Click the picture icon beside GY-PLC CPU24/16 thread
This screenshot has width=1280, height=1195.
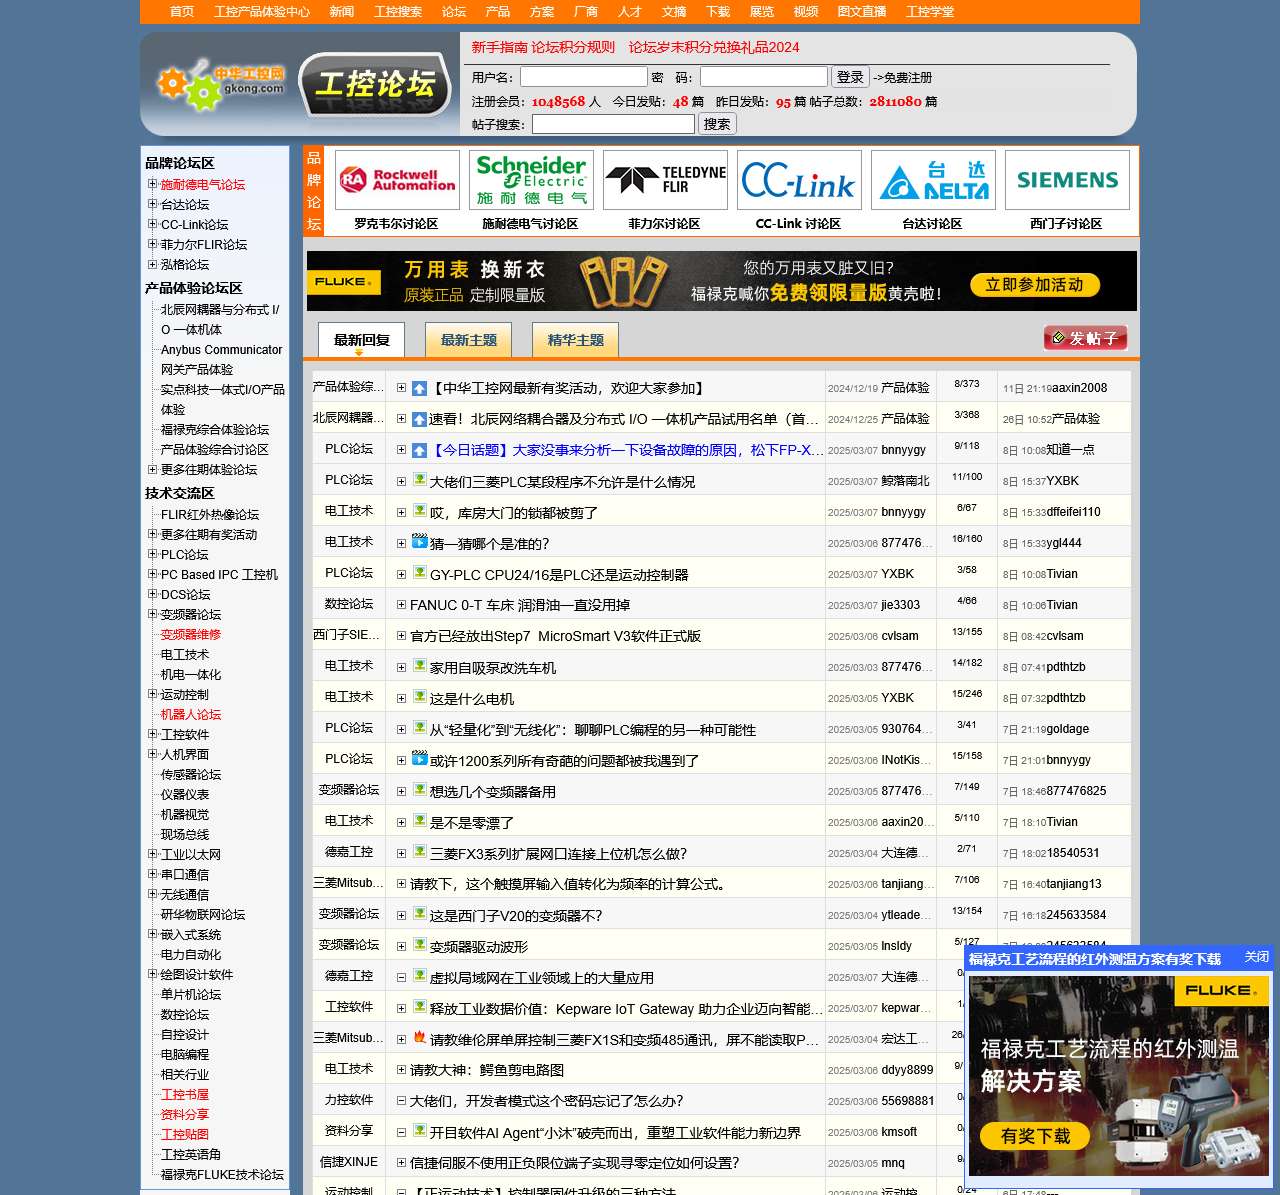coord(420,573)
